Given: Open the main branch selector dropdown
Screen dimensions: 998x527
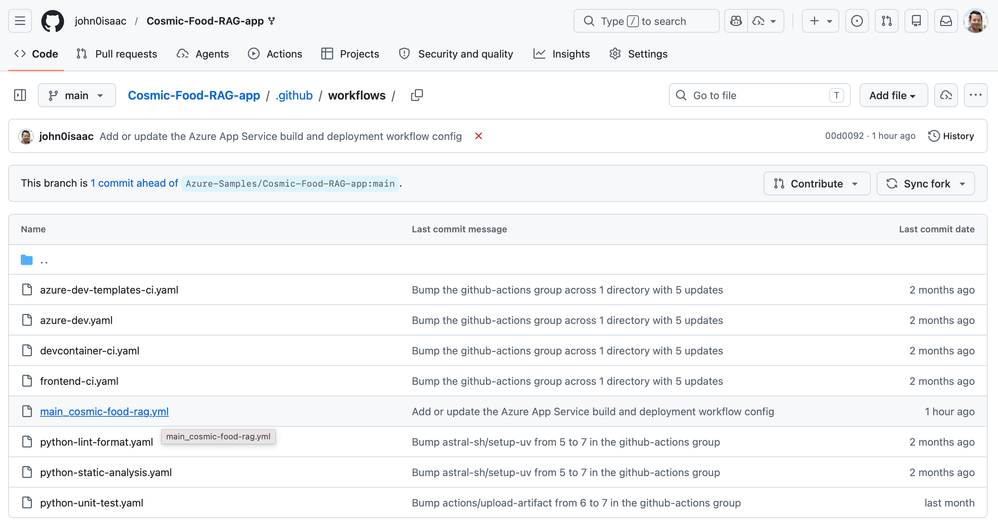Looking at the screenshot, I should [x=77, y=95].
